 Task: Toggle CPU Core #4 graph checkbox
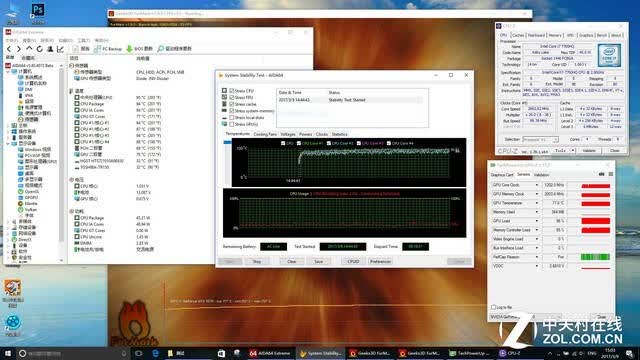click(x=389, y=143)
